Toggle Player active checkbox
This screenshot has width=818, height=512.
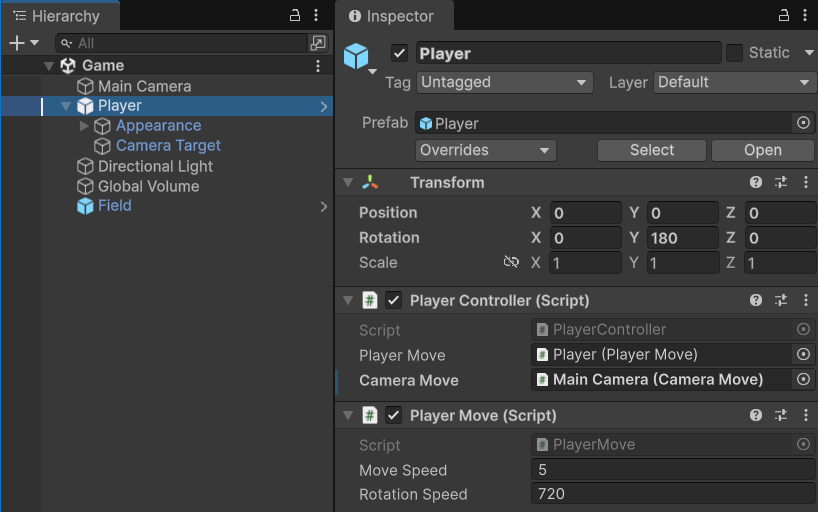click(399, 53)
